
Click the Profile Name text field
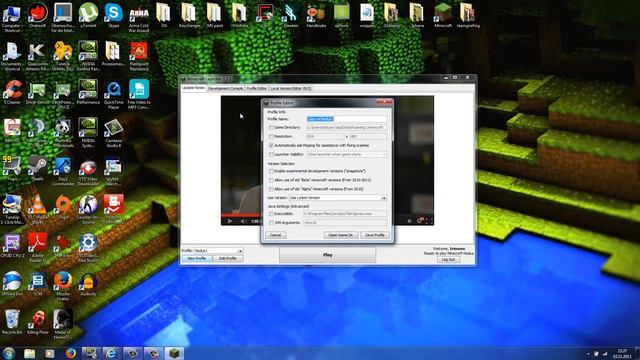pyautogui.click(x=346, y=119)
